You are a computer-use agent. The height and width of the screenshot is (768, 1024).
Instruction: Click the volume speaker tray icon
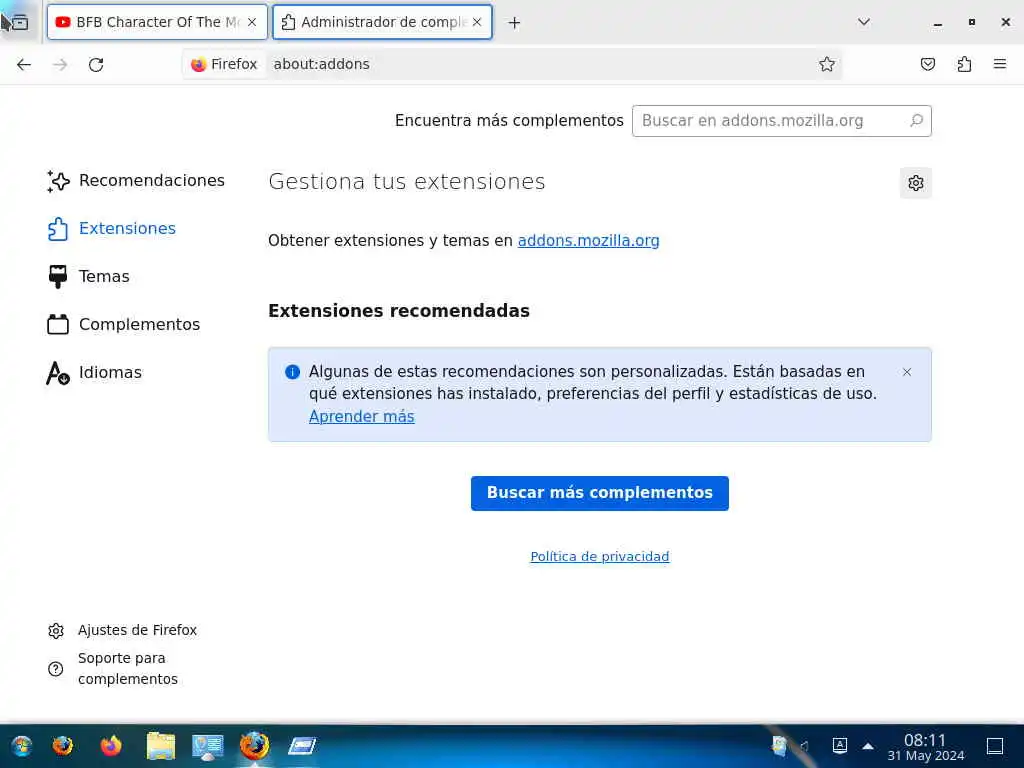click(805, 746)
